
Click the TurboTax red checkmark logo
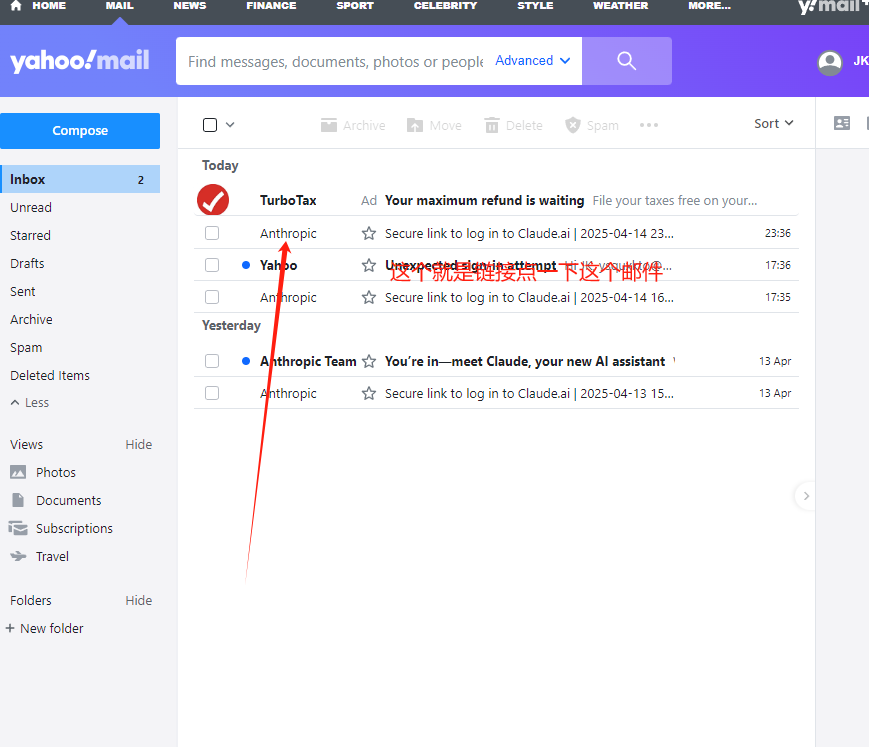[x=213, y=200]
